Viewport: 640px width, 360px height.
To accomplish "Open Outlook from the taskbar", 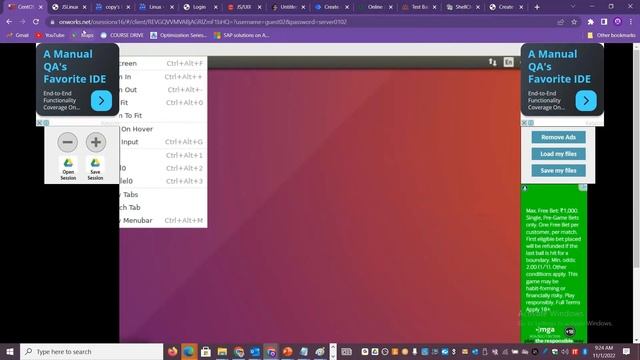I will [x=255, y=351].
